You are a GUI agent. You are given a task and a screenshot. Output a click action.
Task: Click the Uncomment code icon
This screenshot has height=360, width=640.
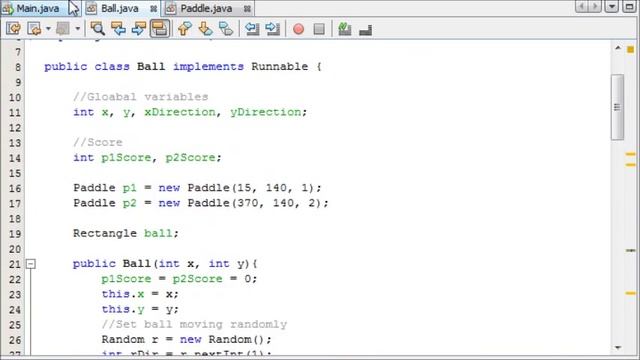click(x=365, y=29)
